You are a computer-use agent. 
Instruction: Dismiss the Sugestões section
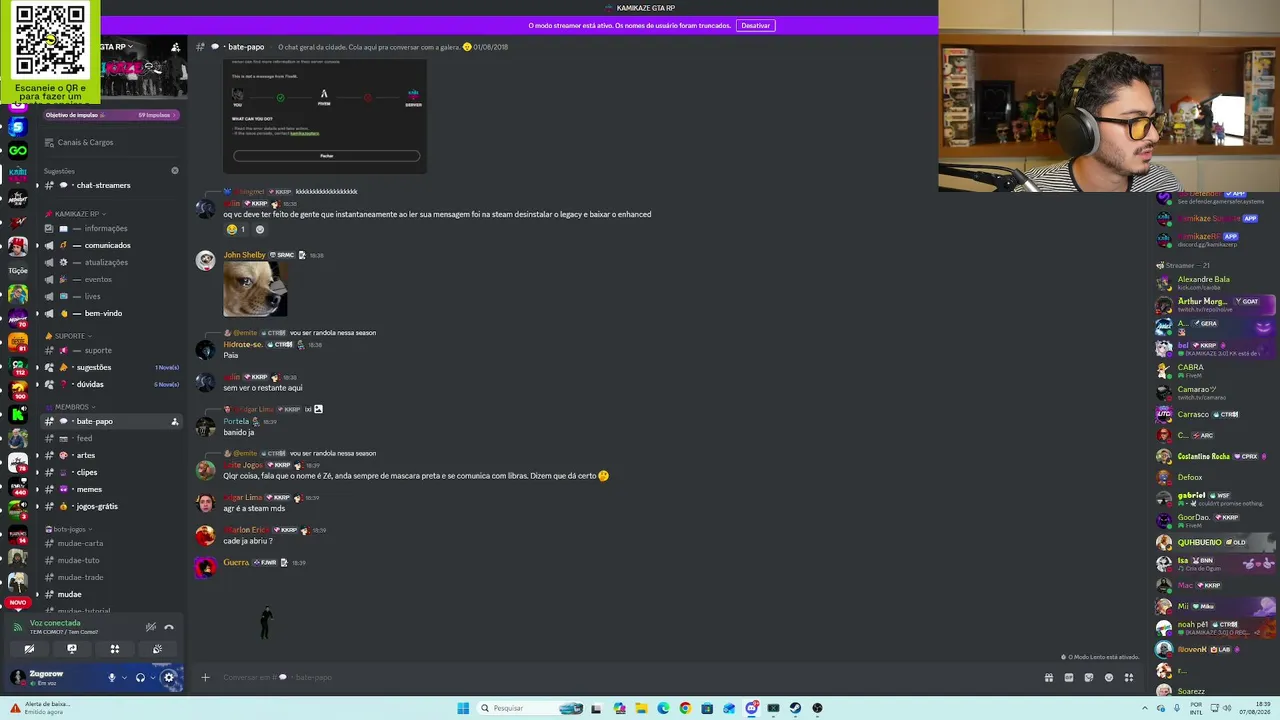(175, 171)
